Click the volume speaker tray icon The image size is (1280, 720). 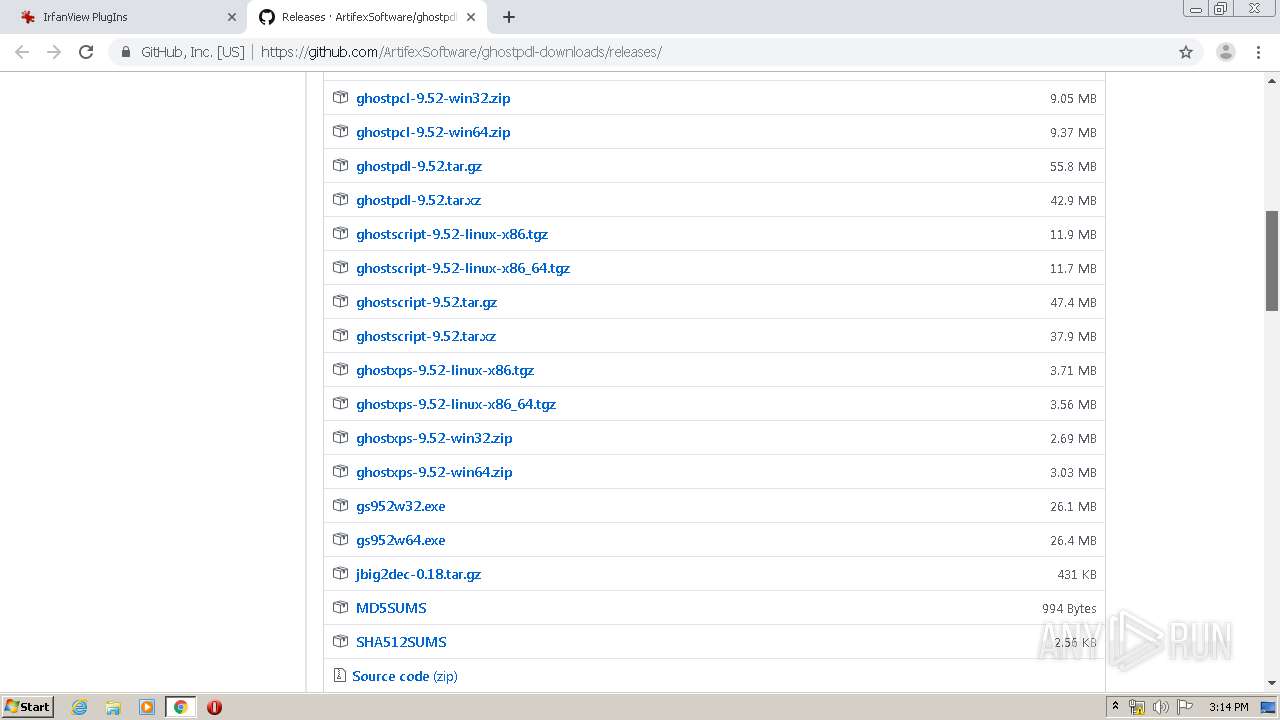pos(1161,707)
